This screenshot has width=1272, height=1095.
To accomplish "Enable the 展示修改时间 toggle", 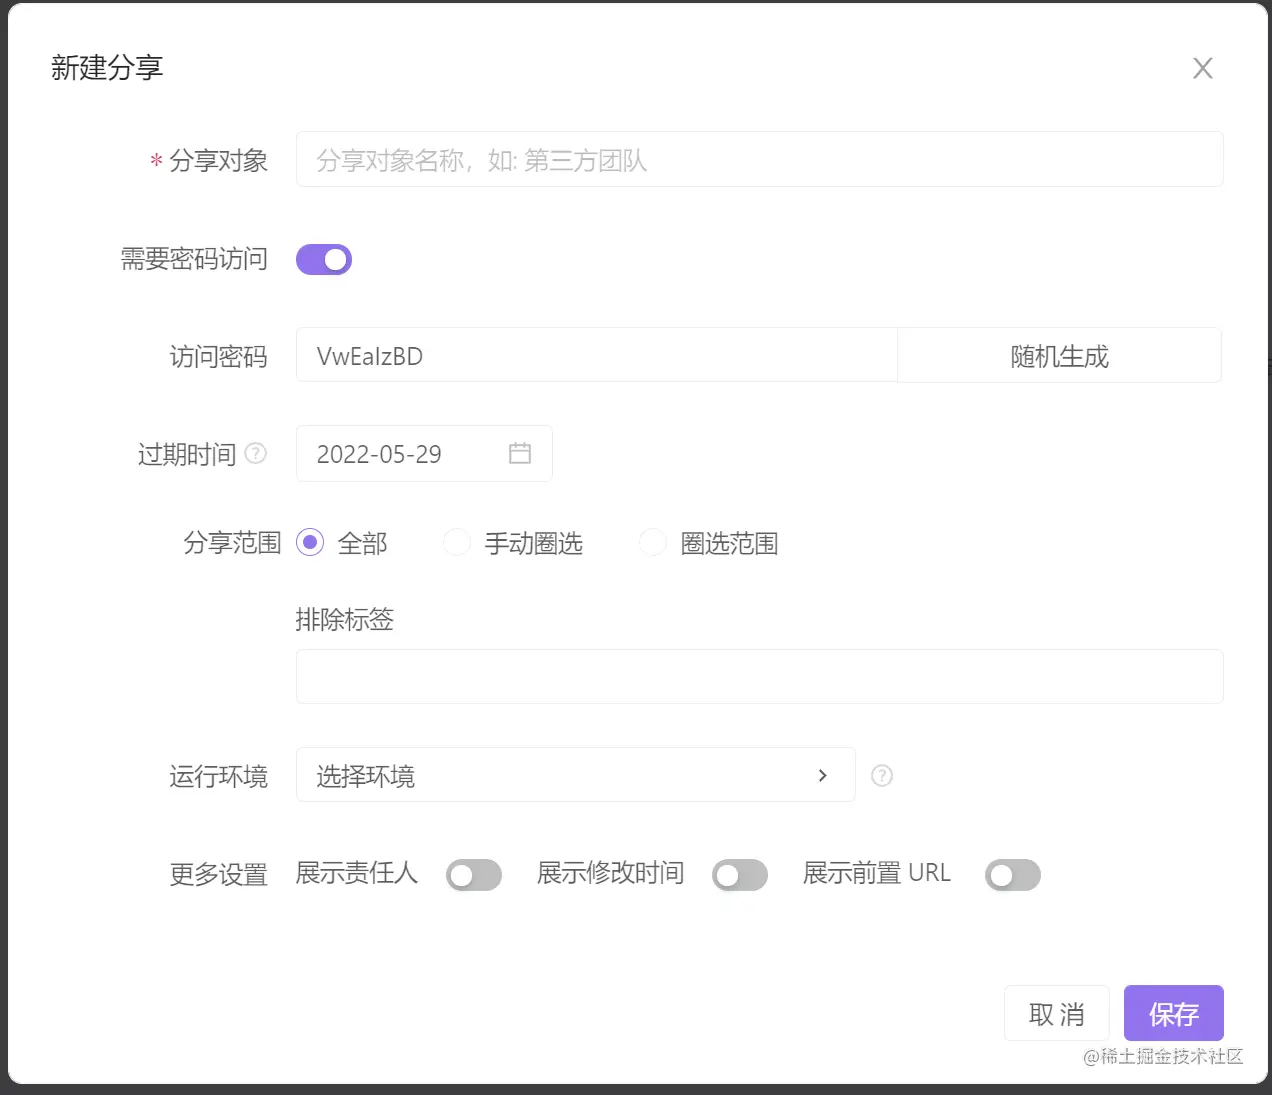I will pos(740,874).
